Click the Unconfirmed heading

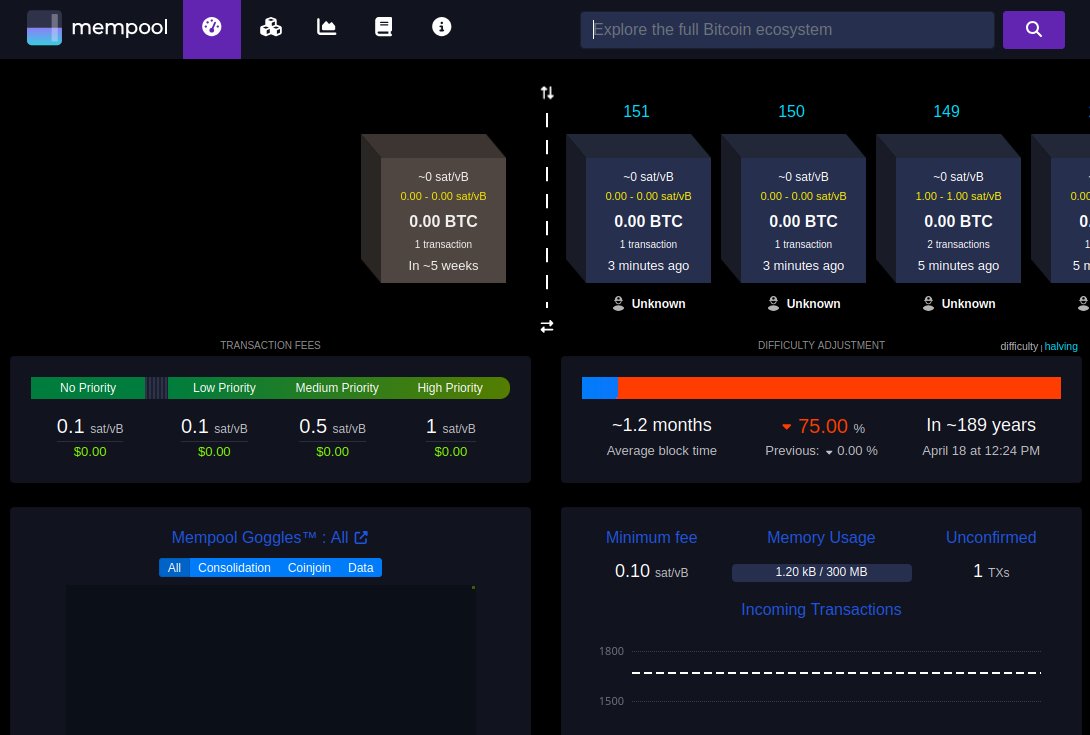(x=991, y=538)
